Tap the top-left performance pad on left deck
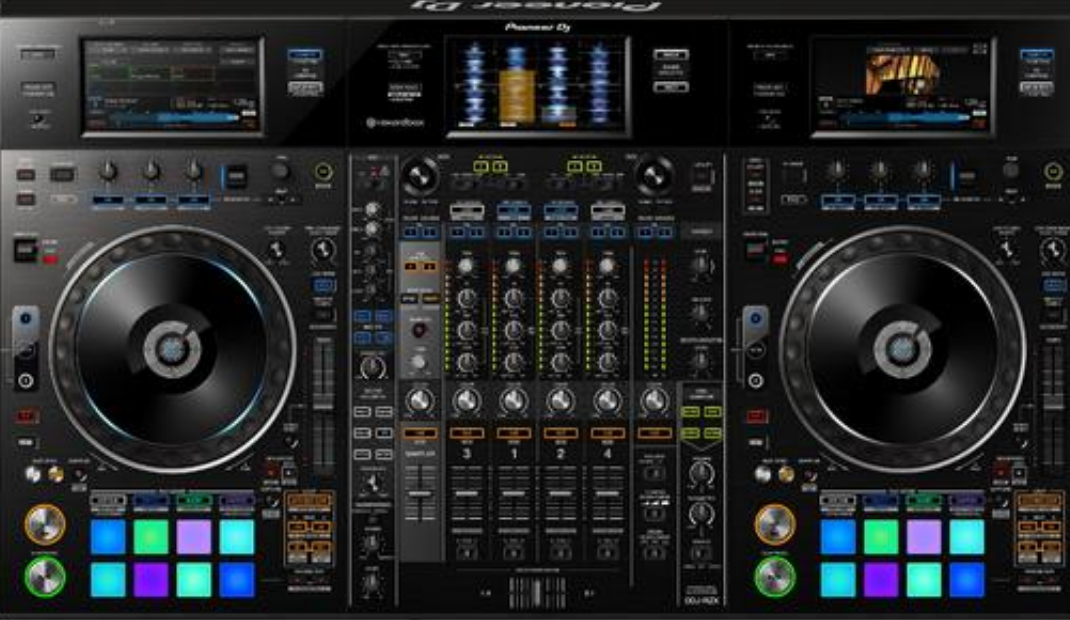The width and height of the screenshot is (1070, 620). (x=108, y=537)
